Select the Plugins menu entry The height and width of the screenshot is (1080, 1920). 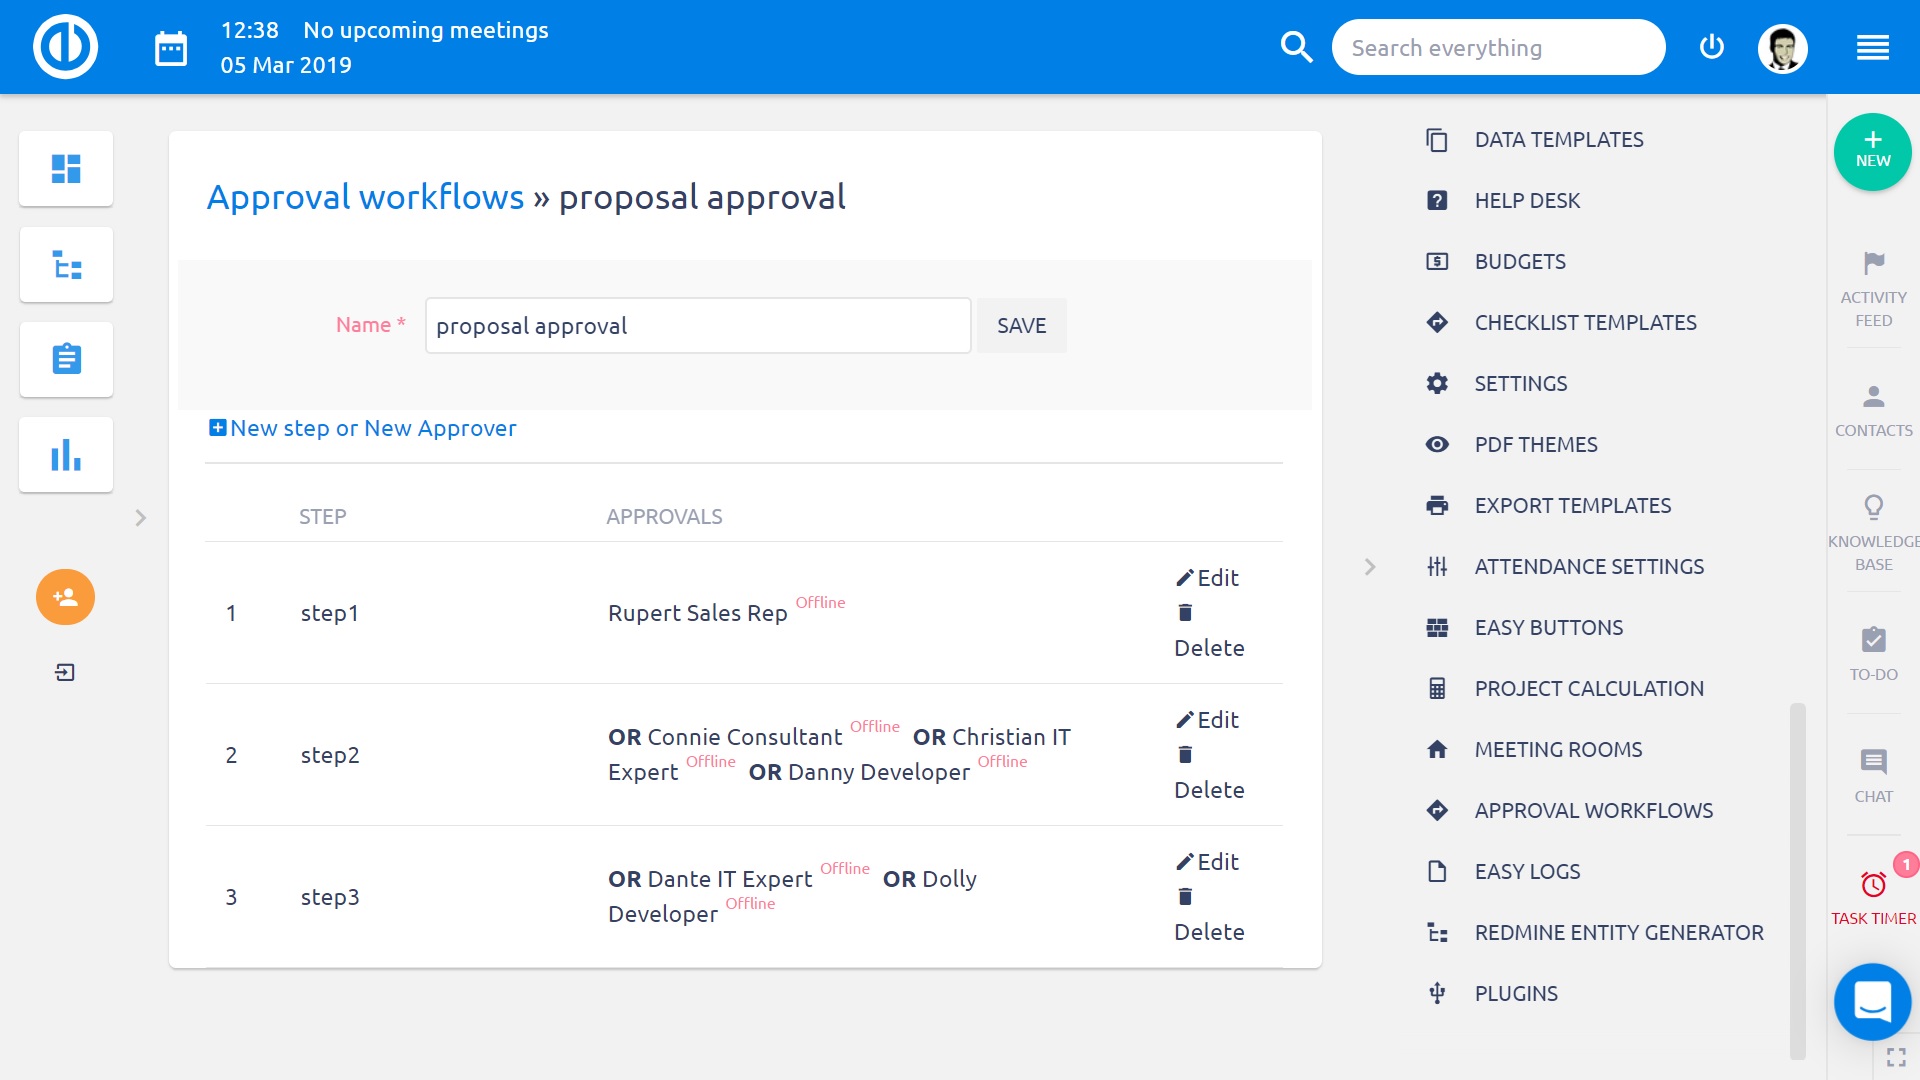coord(1515,993)
